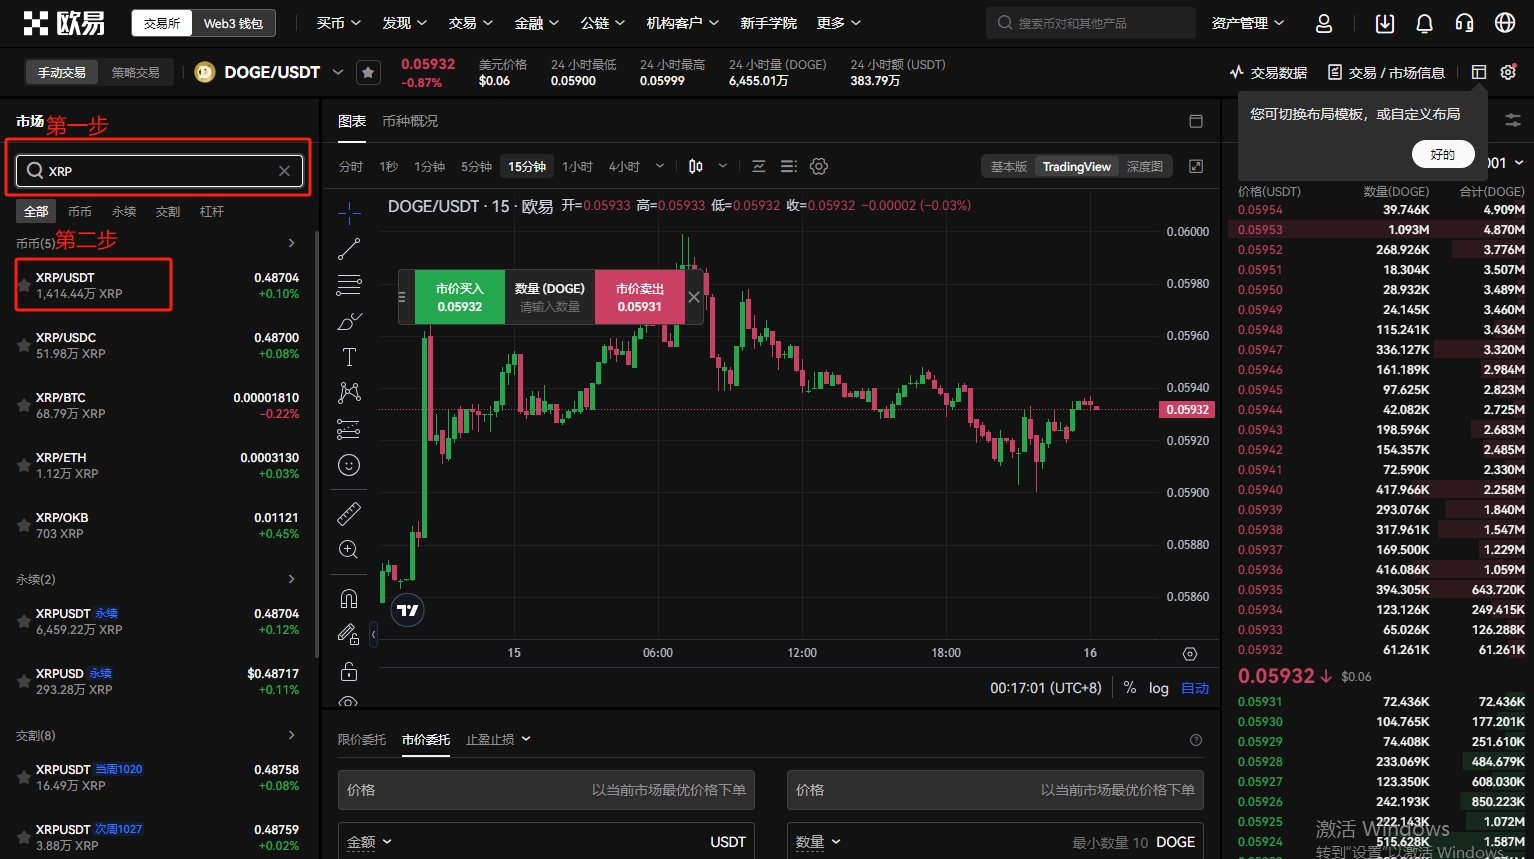1534x859 pixels.
Task: Click 市价买入 0.05932 button
Action: 459,297
